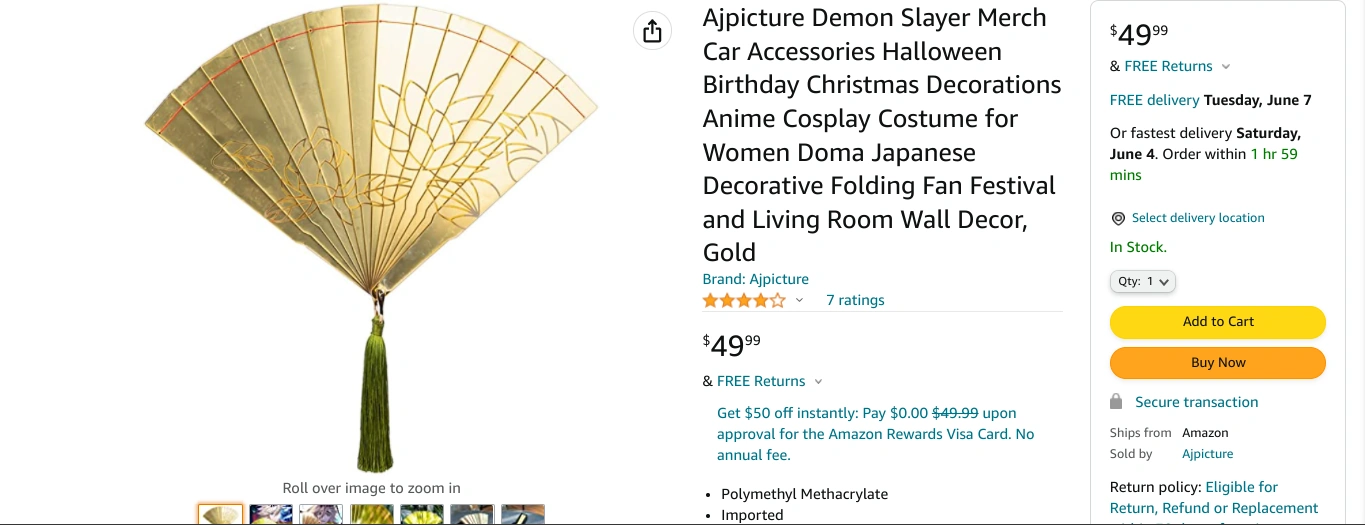Expand FREE Returns chevron in the buy box
Image resolution: width=1365 pixels, height=525 pixels.
click(x=1226, y=67)
